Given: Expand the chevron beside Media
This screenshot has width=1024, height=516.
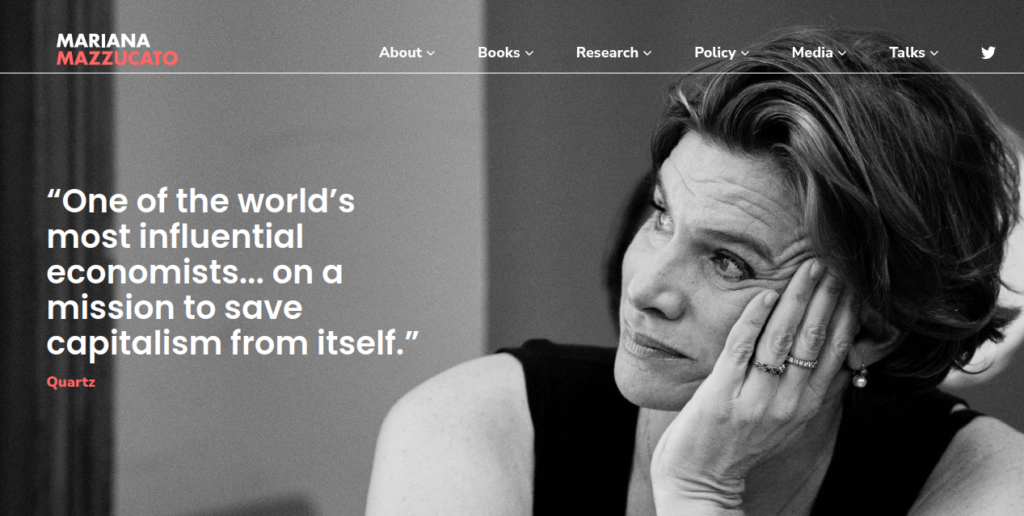Looking at the screenshot, I should pos(842,54).
